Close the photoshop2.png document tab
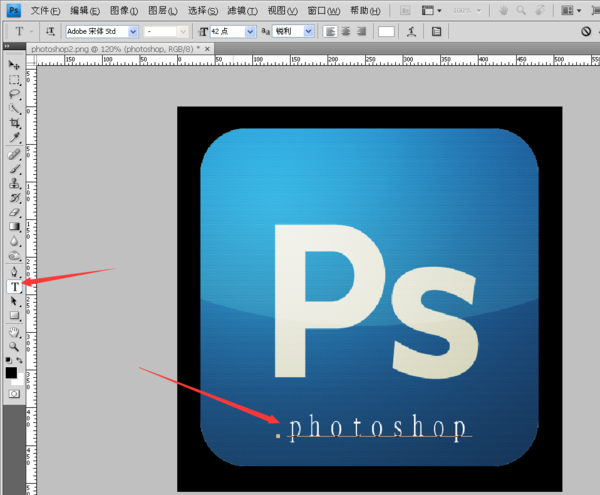This screenshot has height=495, width=600. click(x=207, y=49)
